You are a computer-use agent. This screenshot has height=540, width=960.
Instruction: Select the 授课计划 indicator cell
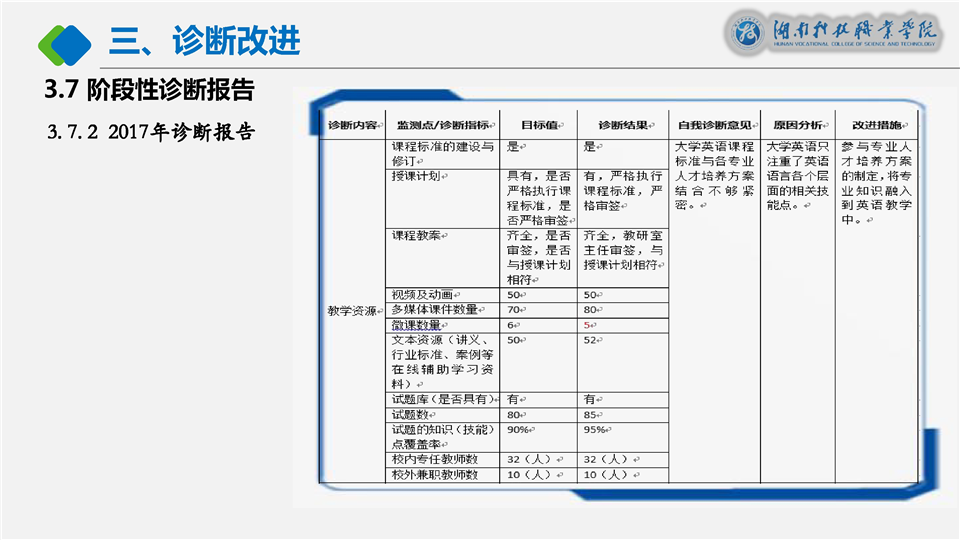(416, 176)
